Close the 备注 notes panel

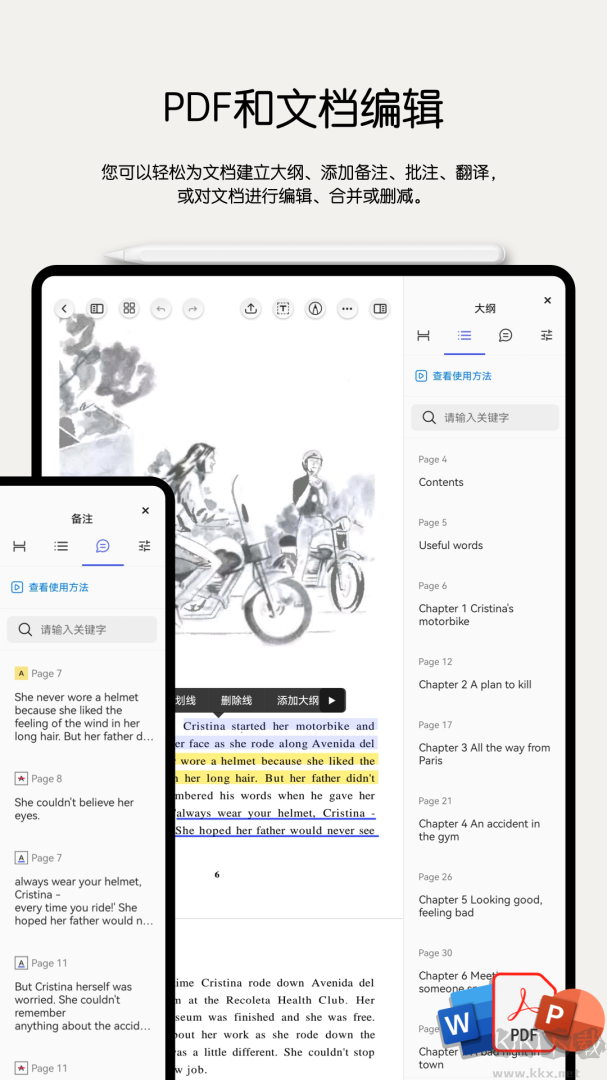tap(145, 511)
